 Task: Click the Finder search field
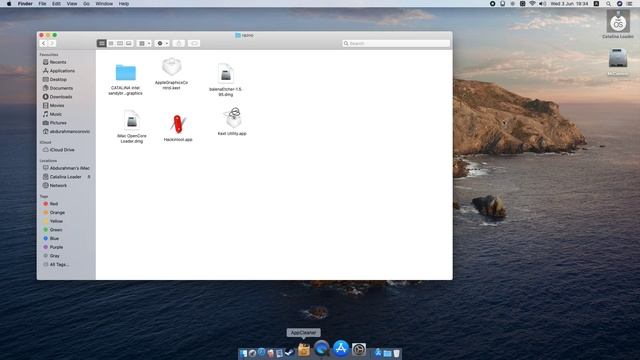click(x=396, y=43)
